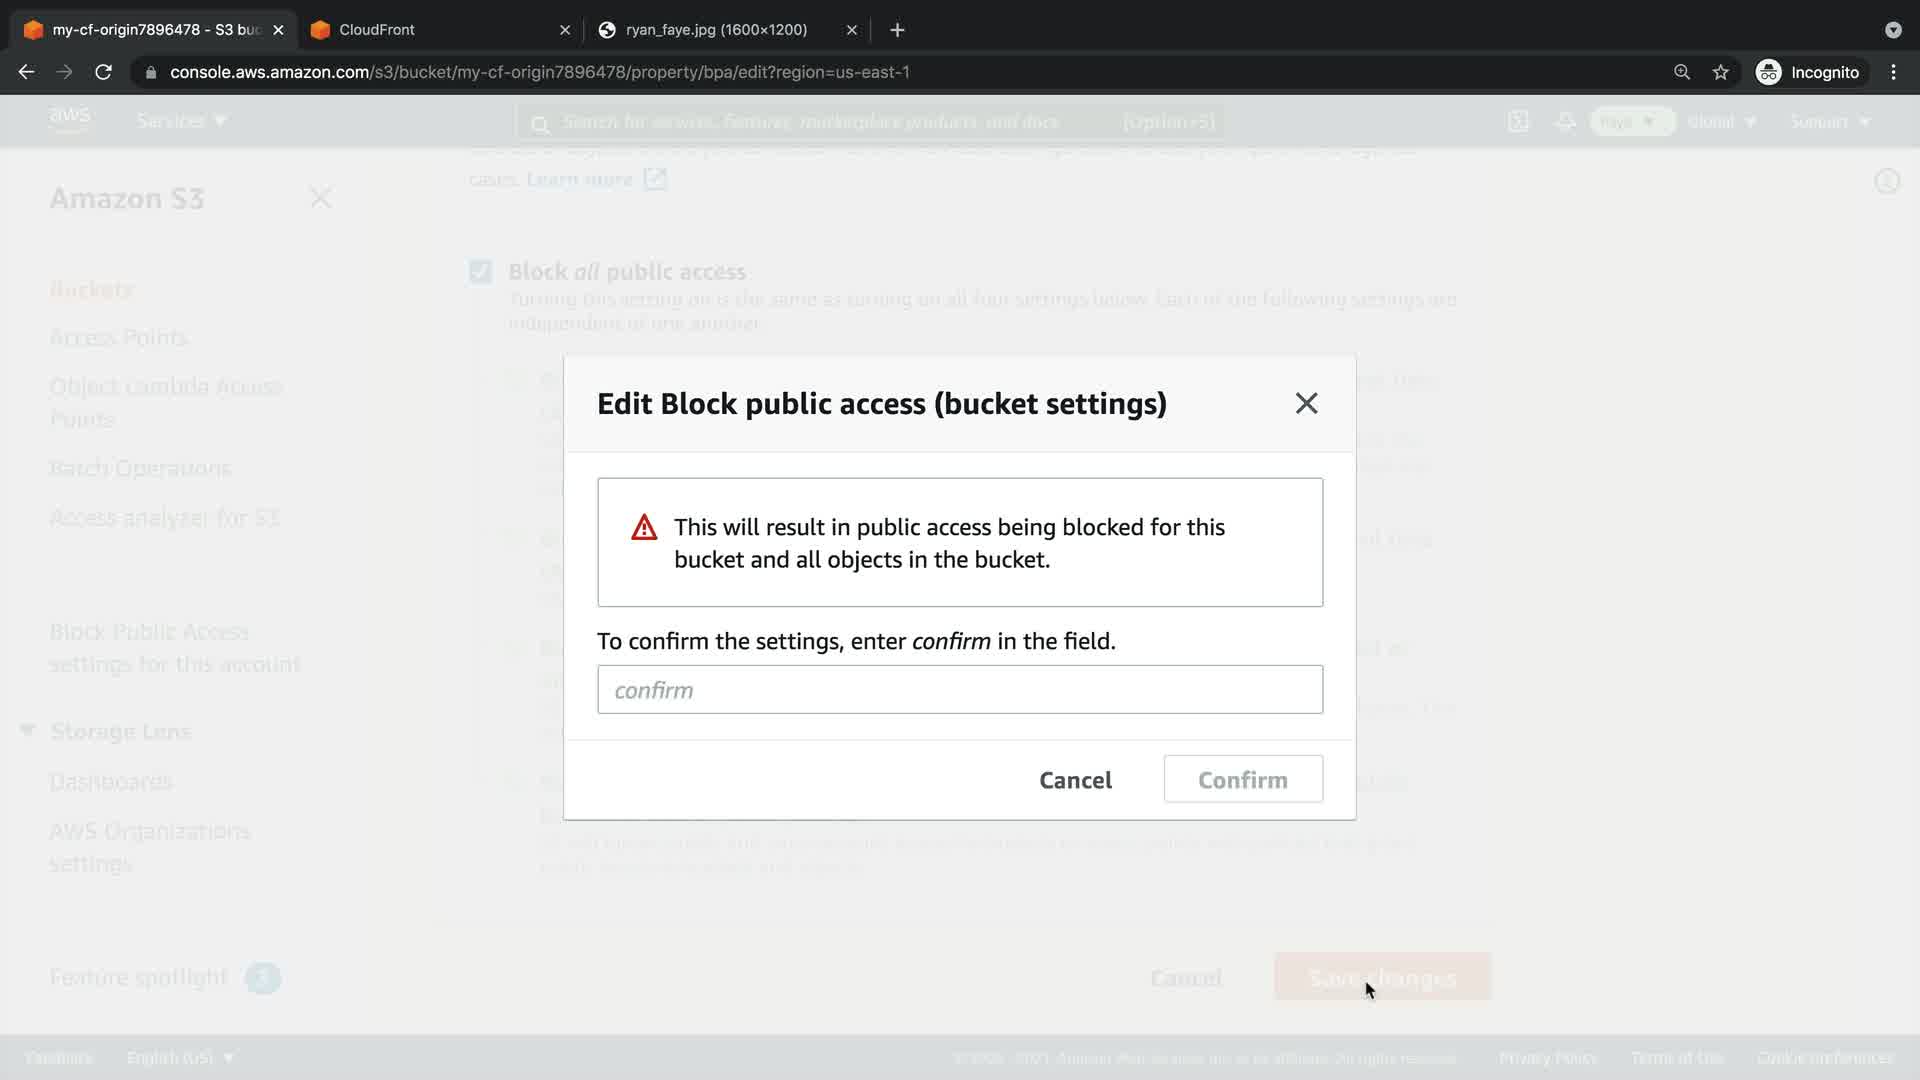Image resolution: width=1920 pixels, height=1080 pixels.
Task: Close the Edit Block public access dialog
Action: (x=1306, y=403)
